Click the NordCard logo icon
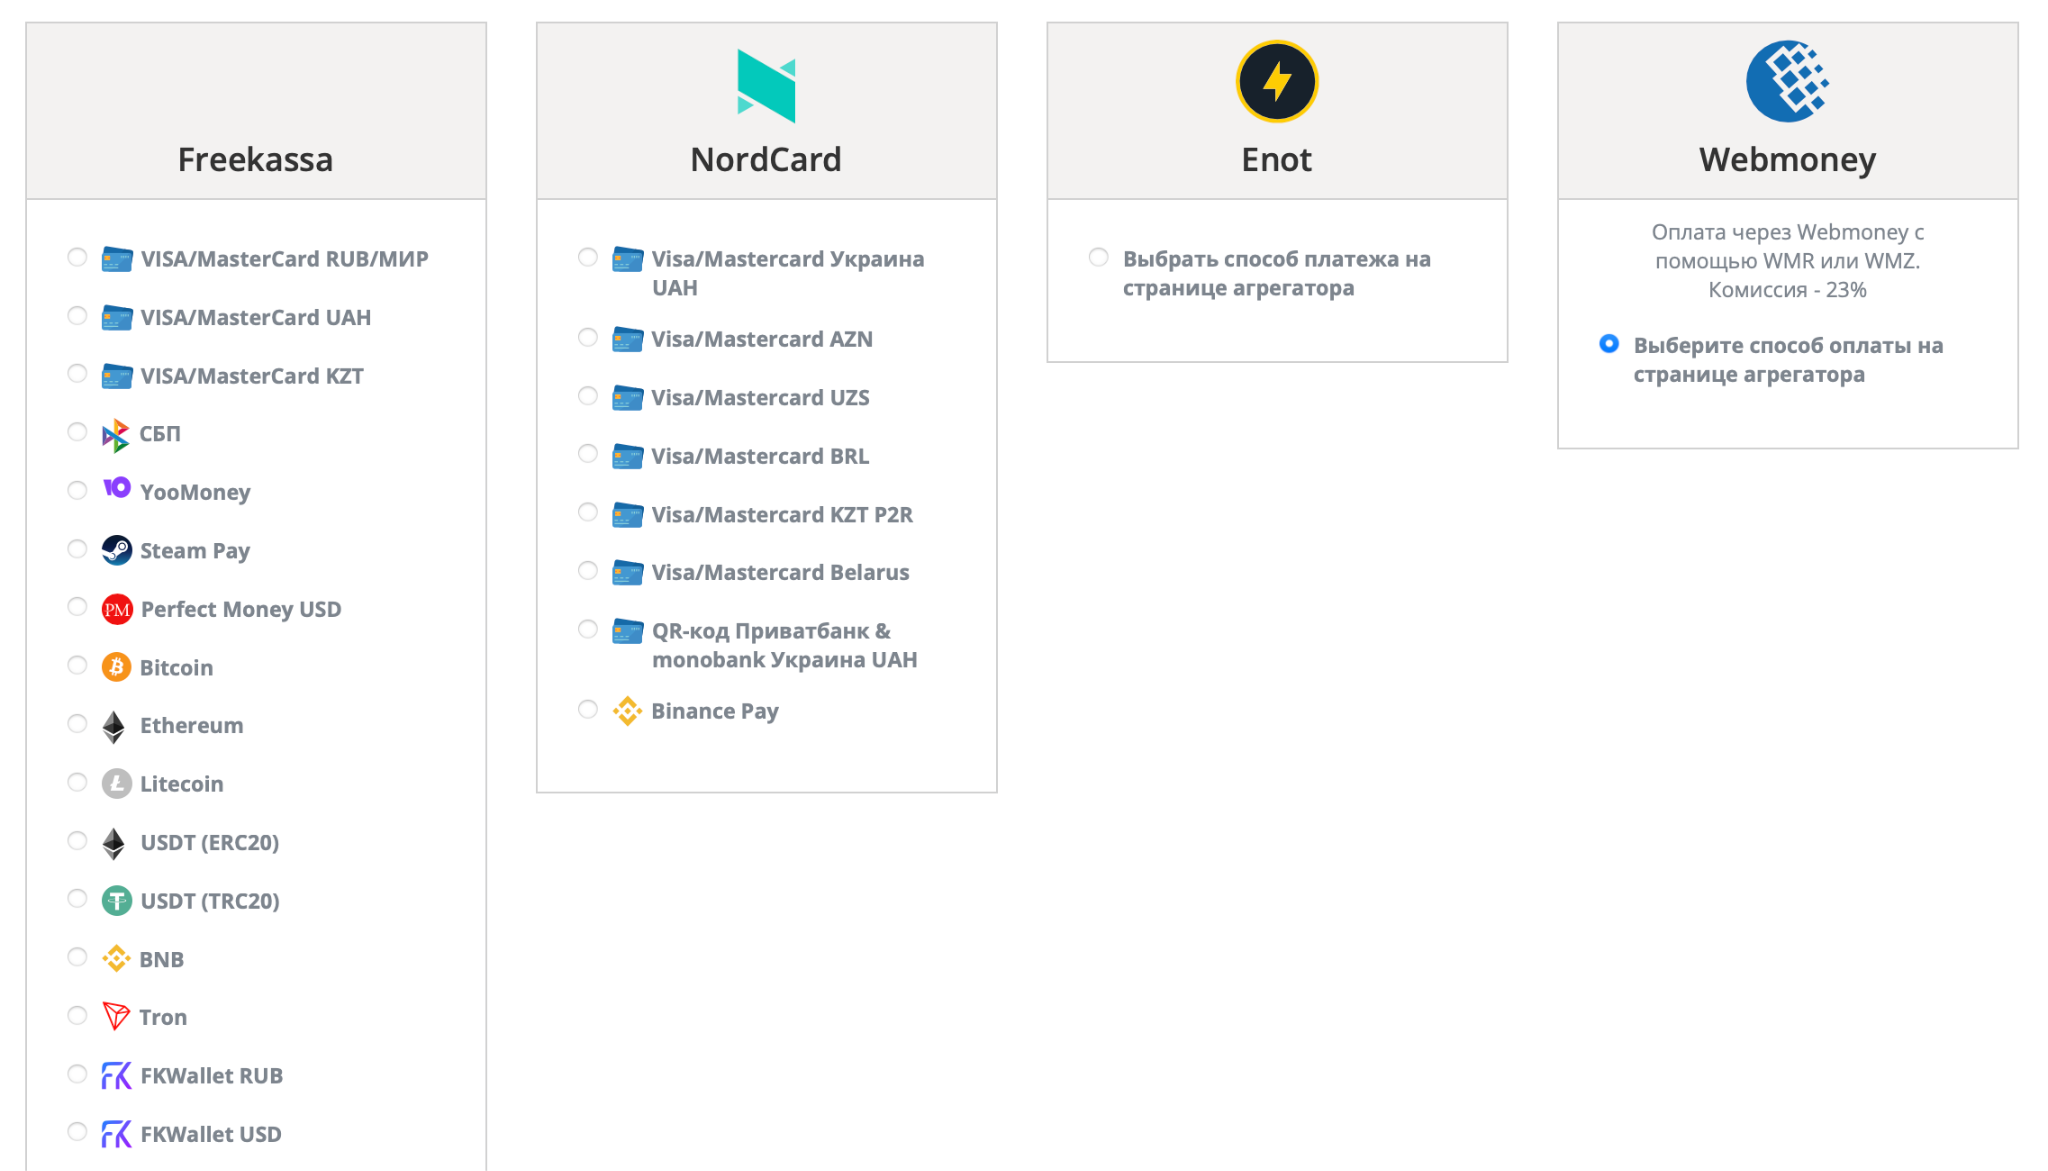2048x1171 pixels. click(766, 86)
